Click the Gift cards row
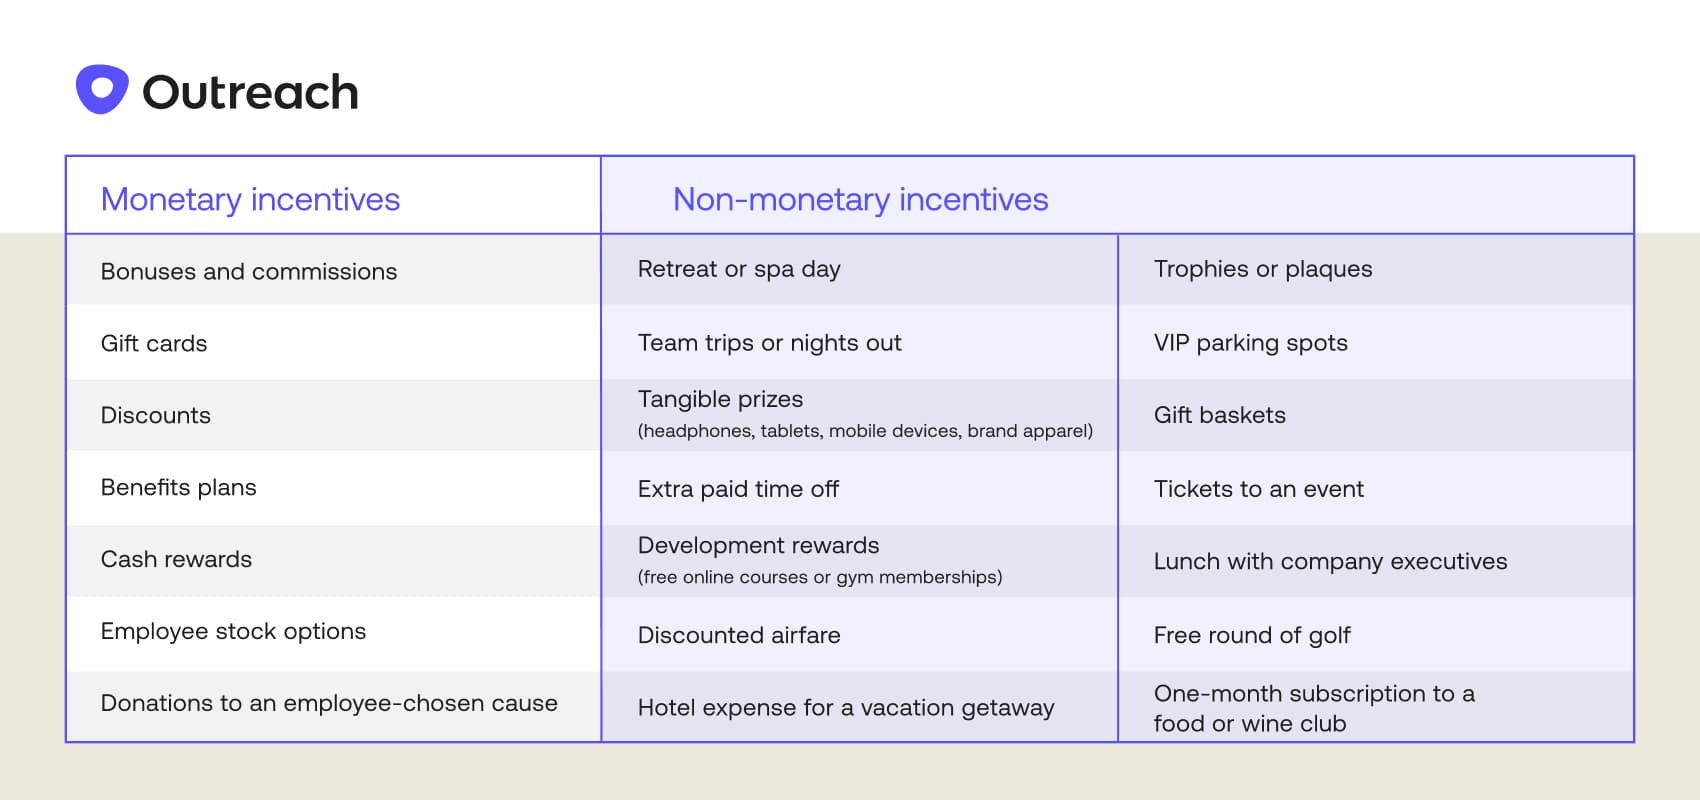Viewport: 1700px width, 800px height. 154,343
